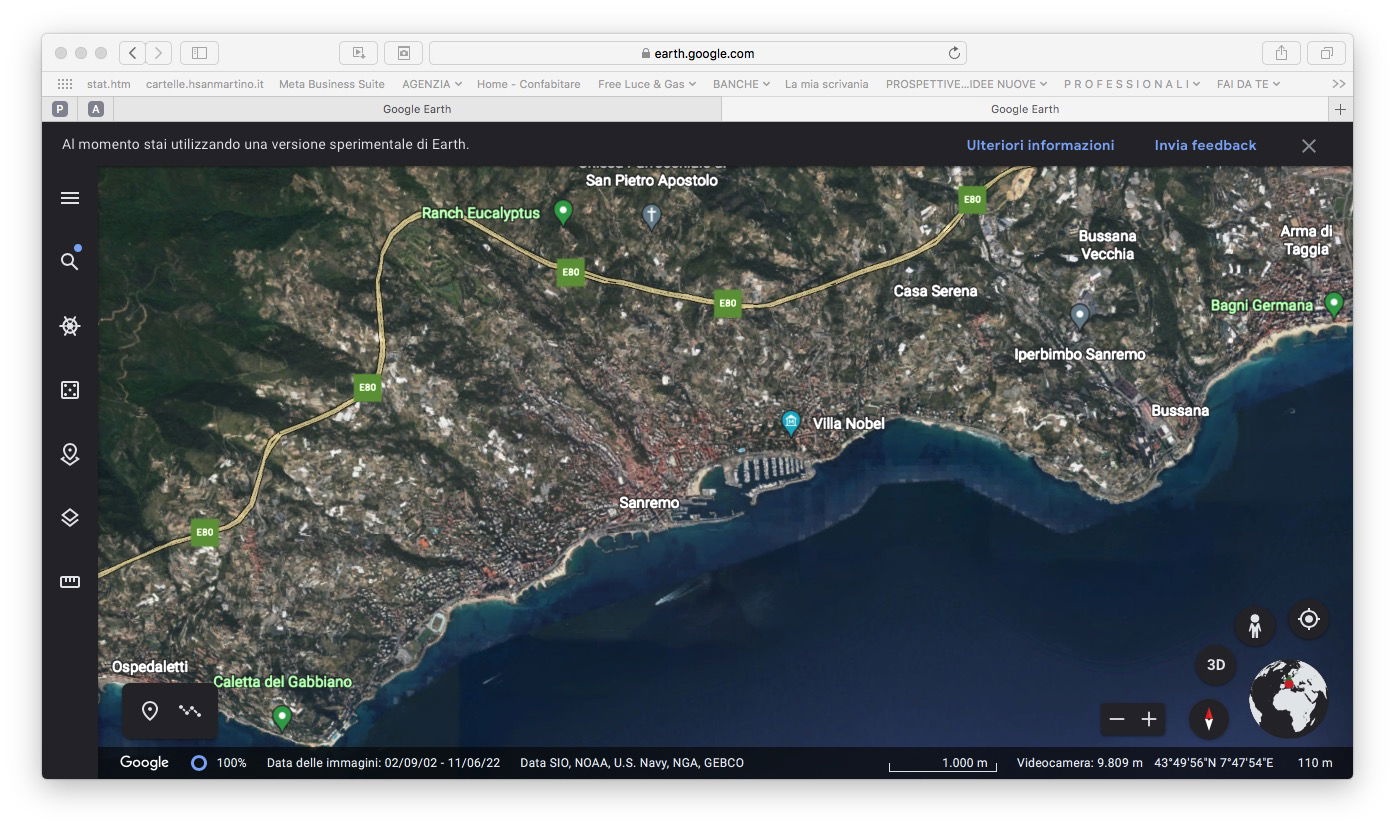Click the globe overview thumbnail
1395x829 pixels.
pos(1289,698)
